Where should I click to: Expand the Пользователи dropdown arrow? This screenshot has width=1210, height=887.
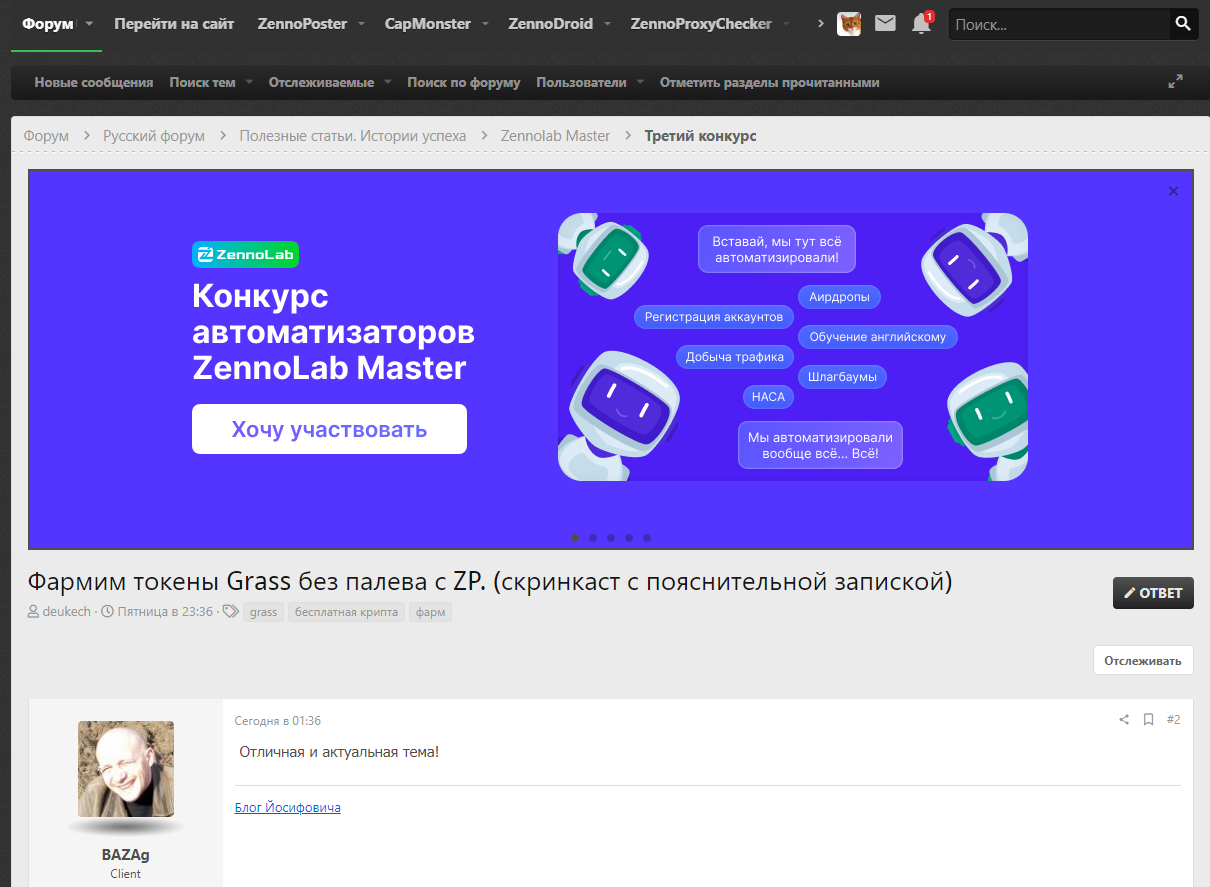640,83
